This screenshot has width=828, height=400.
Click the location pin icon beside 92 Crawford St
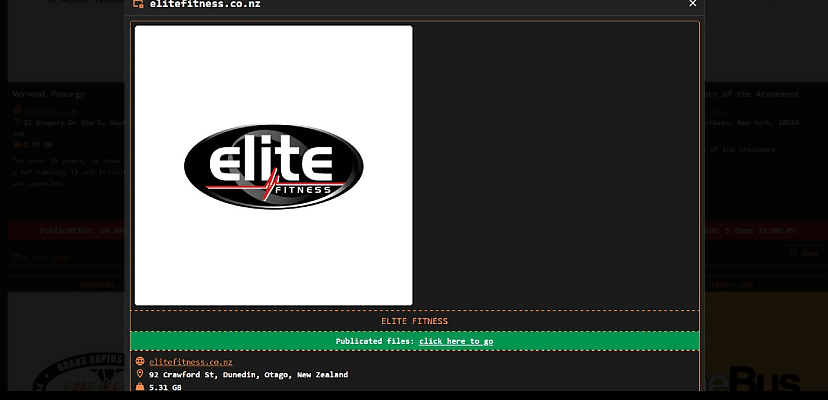point(140,374)
